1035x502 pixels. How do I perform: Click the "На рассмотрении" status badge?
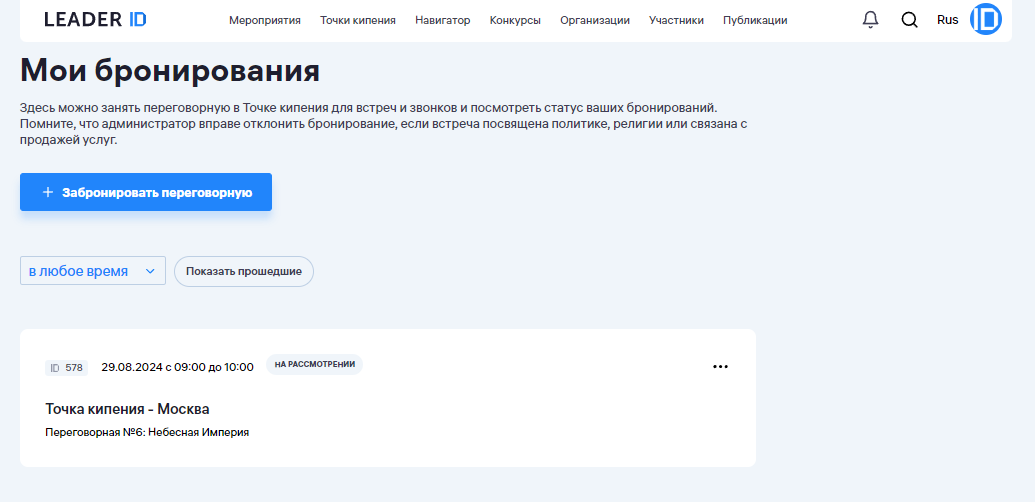point(314,365)
